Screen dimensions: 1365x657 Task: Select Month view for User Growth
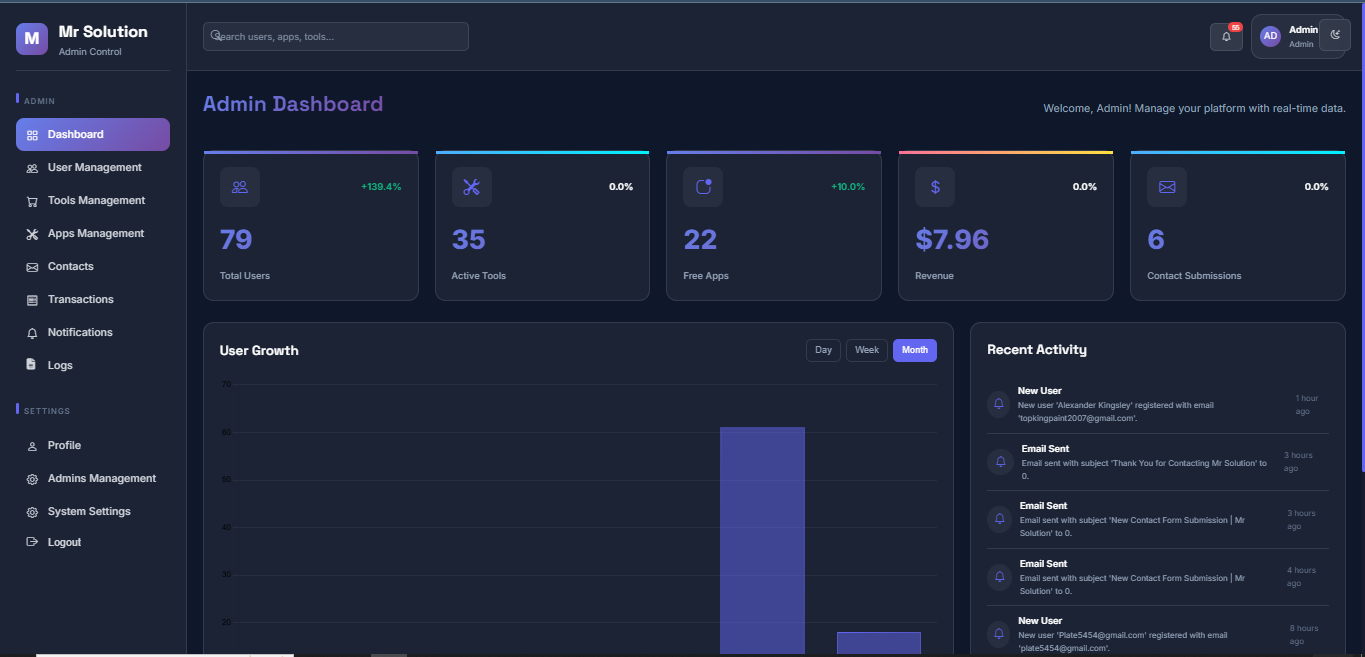pyautogui.click(x=915, y=350)
